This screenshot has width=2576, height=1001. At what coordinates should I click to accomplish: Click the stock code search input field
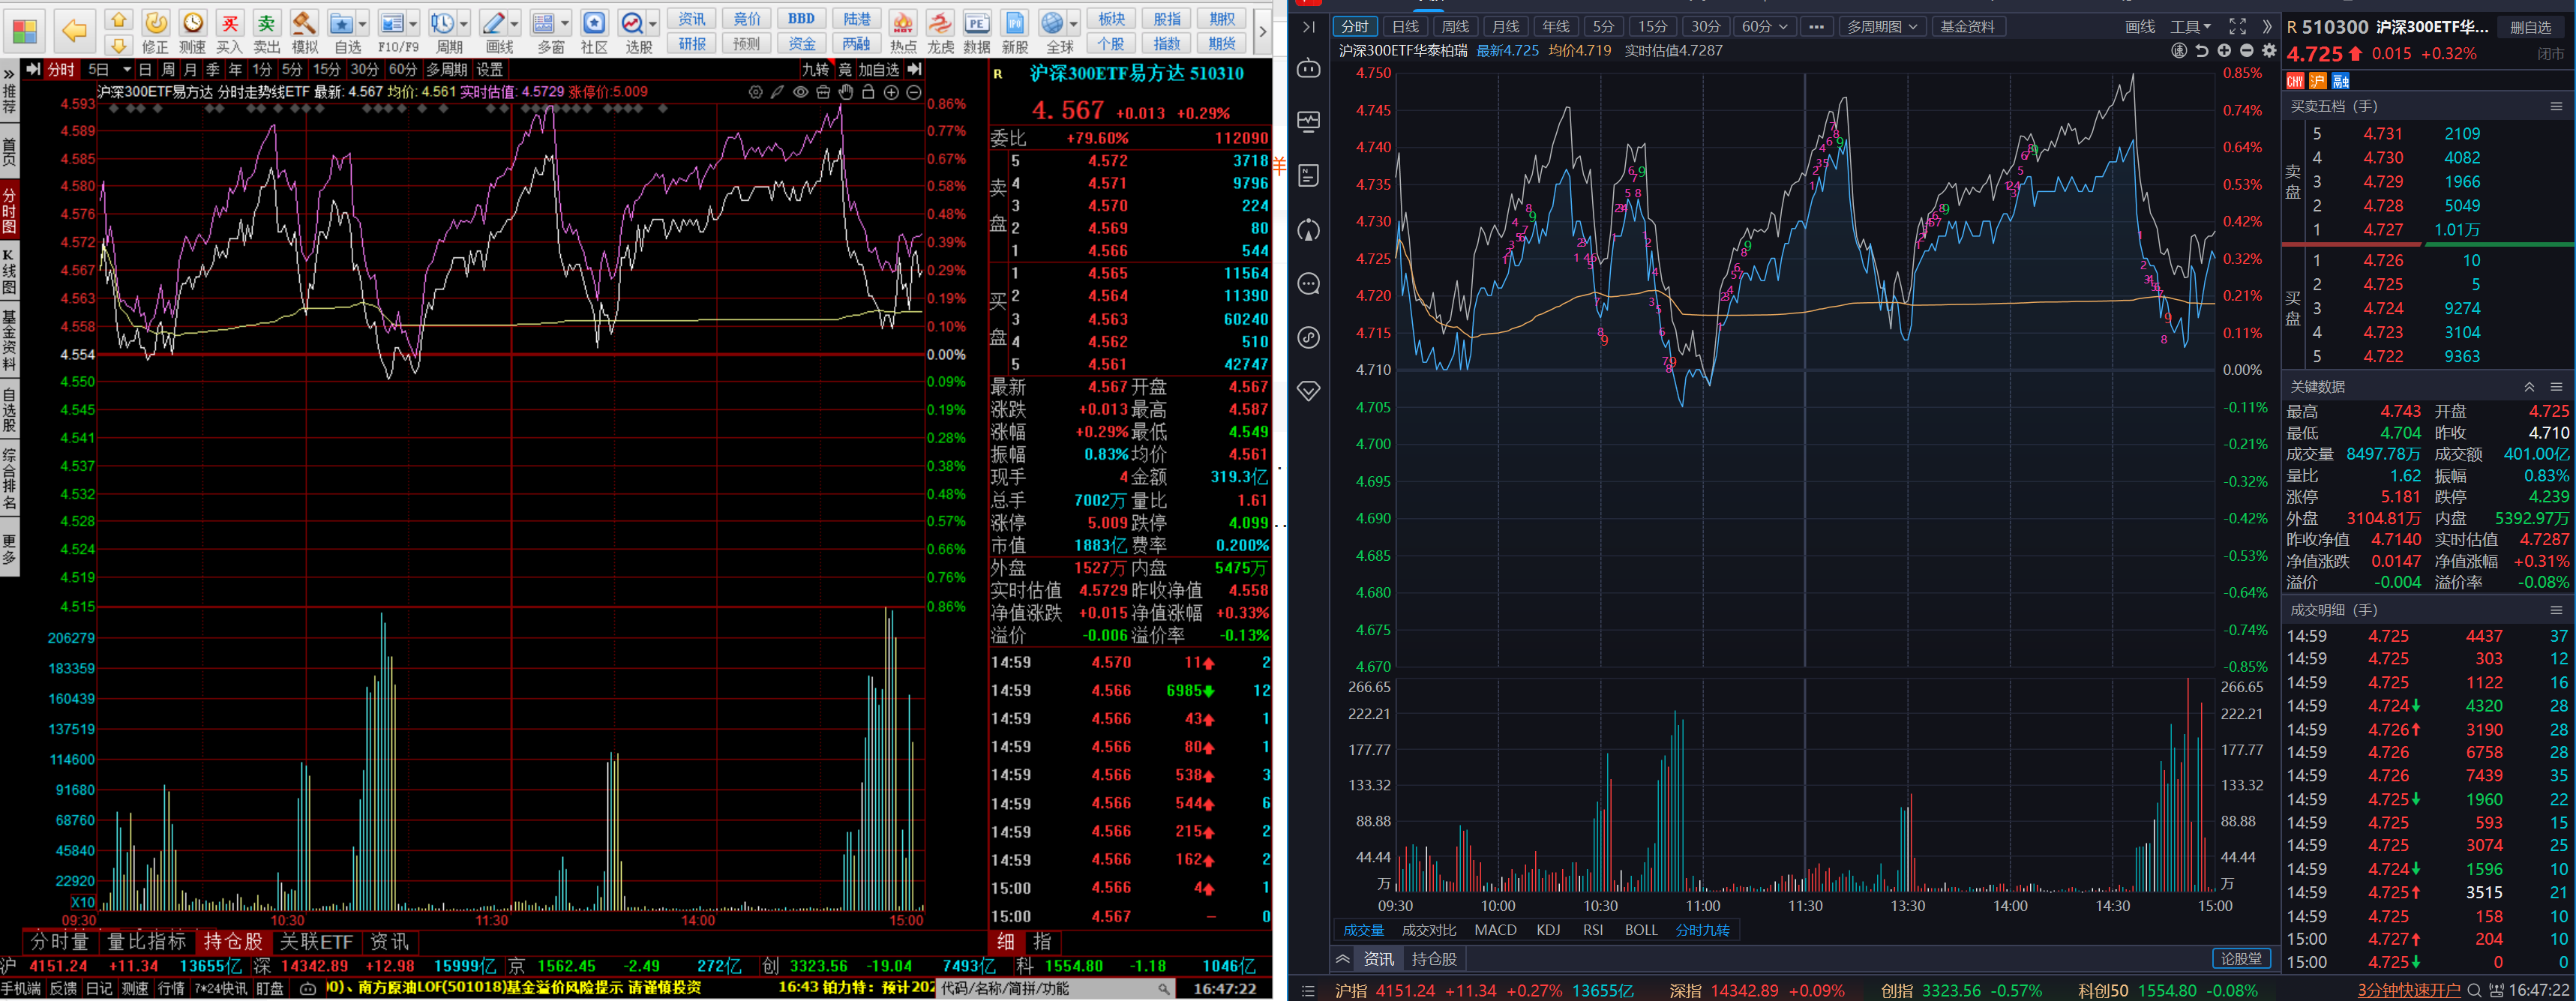[1050, 988]
